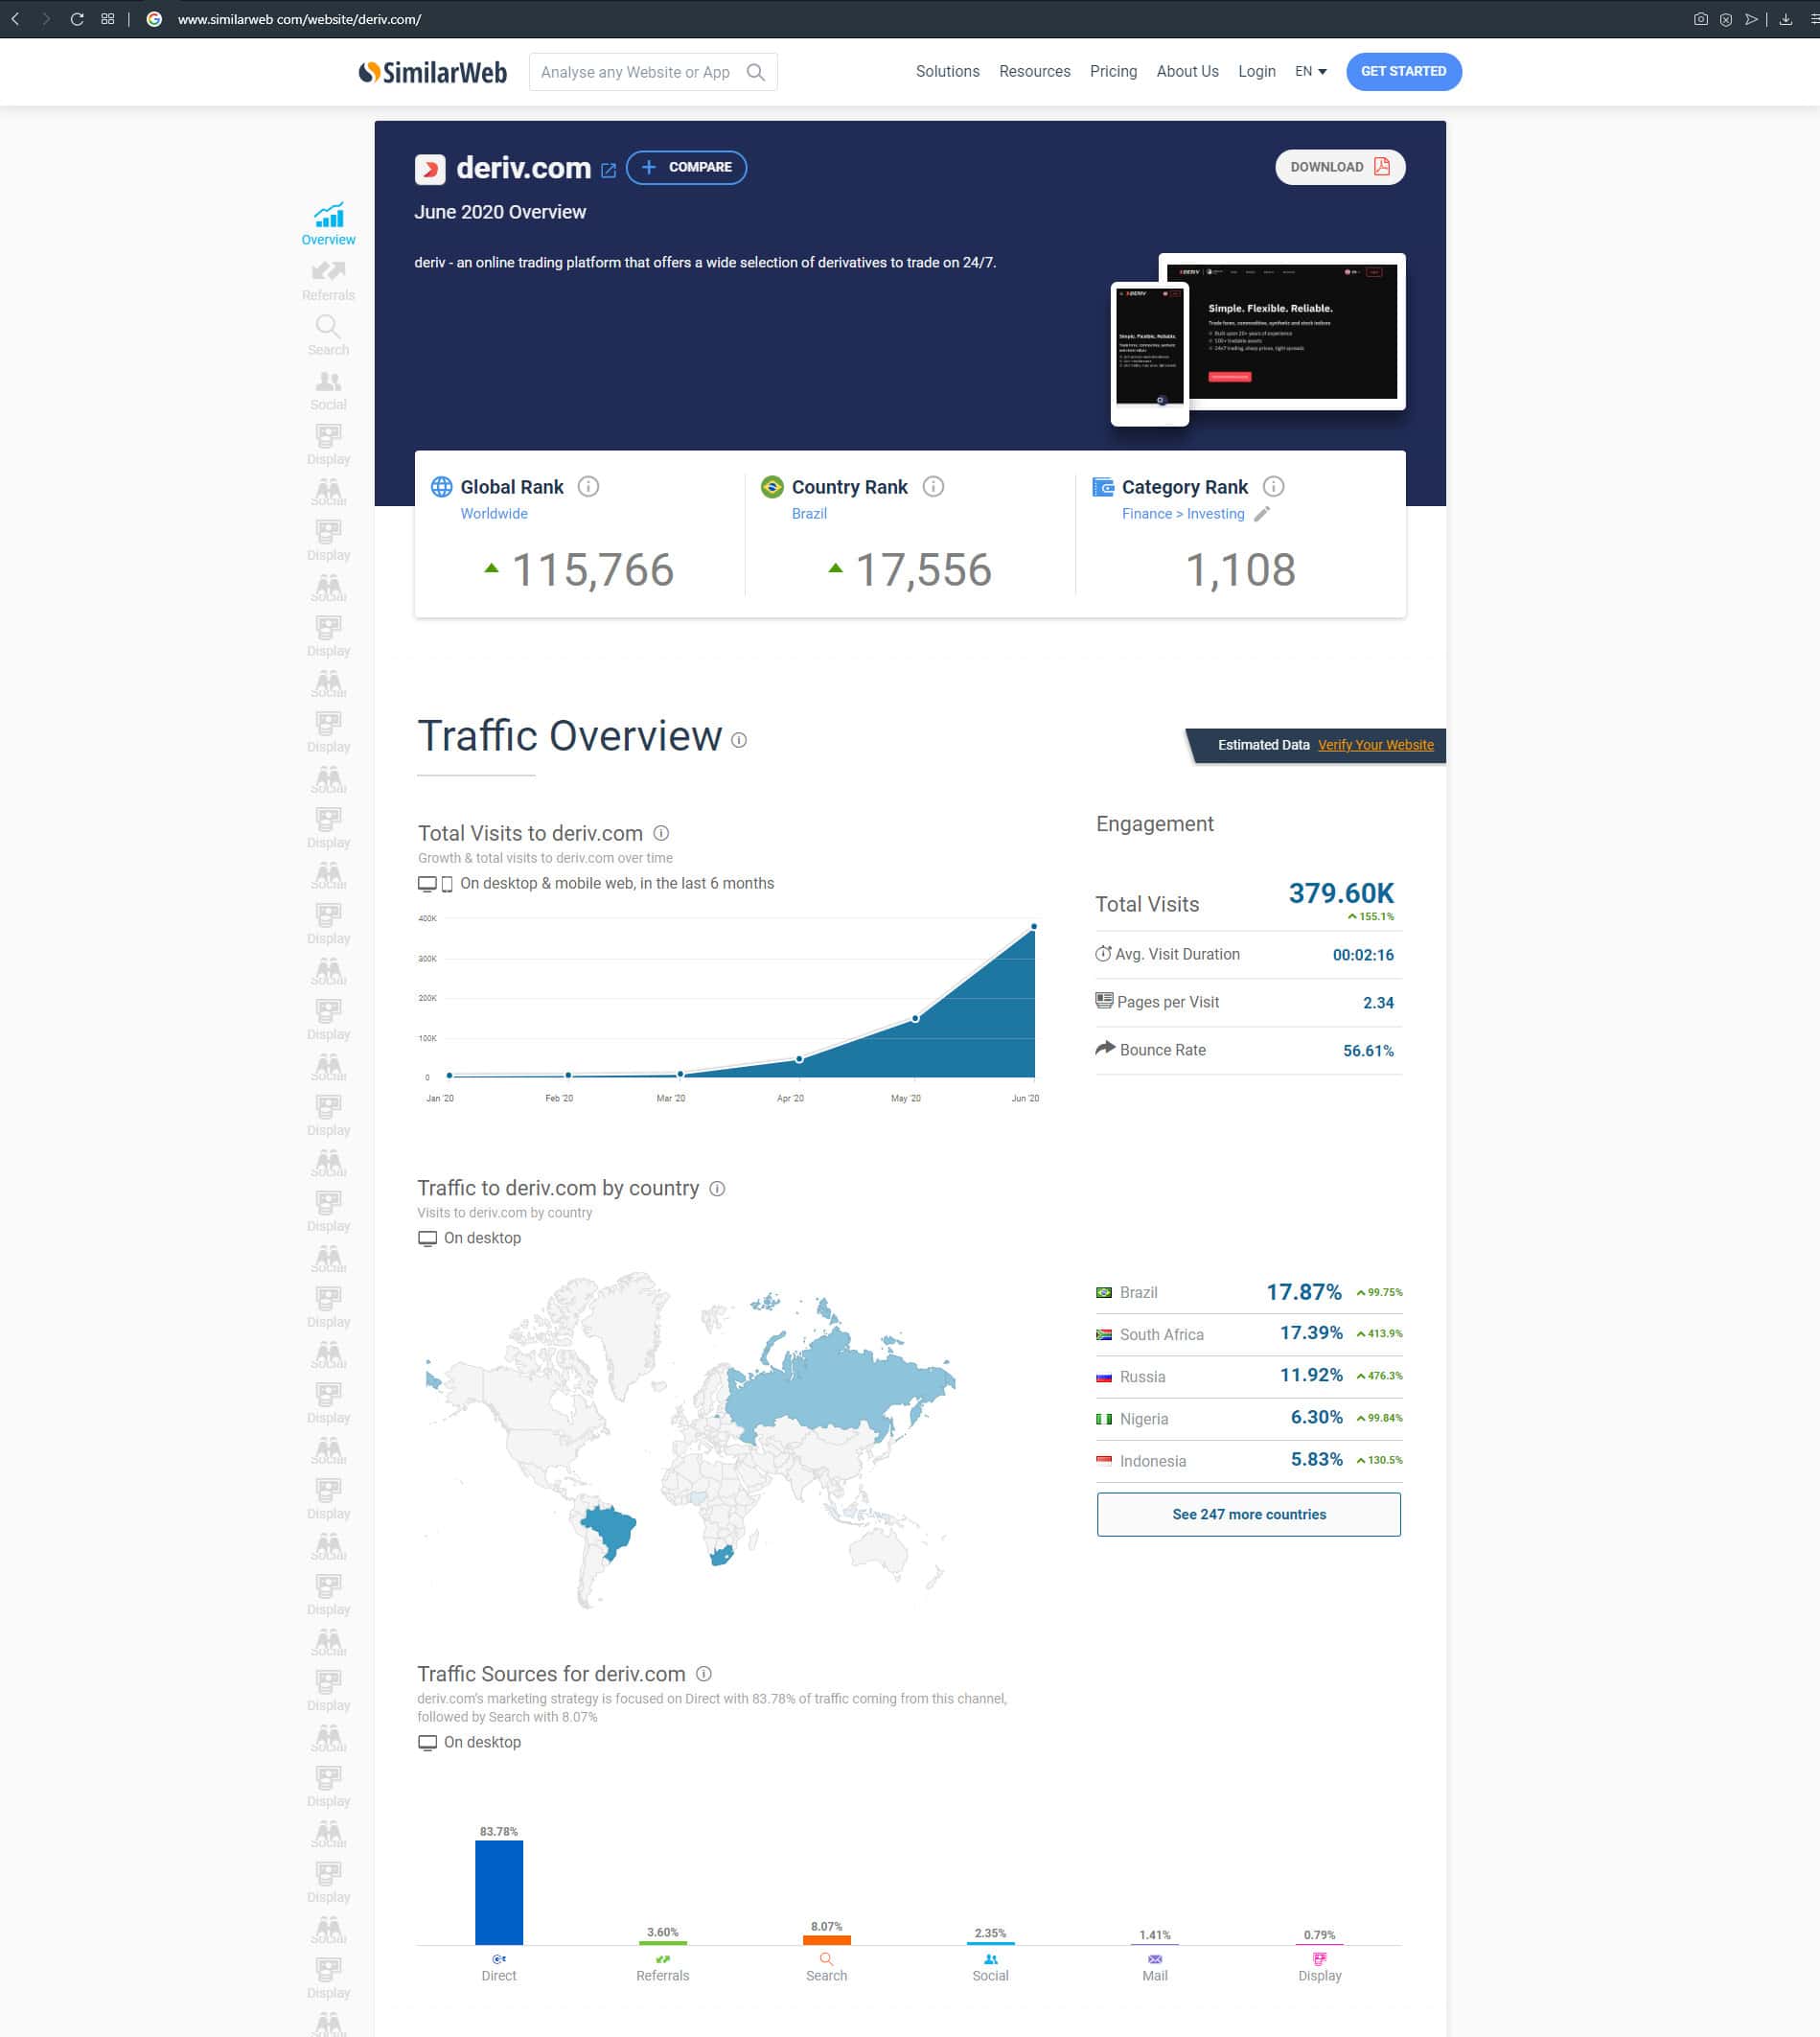This screenshot has height=2037, width=1820.
Task: Click the GET STARTED button
Action: tap(1403, 72)
